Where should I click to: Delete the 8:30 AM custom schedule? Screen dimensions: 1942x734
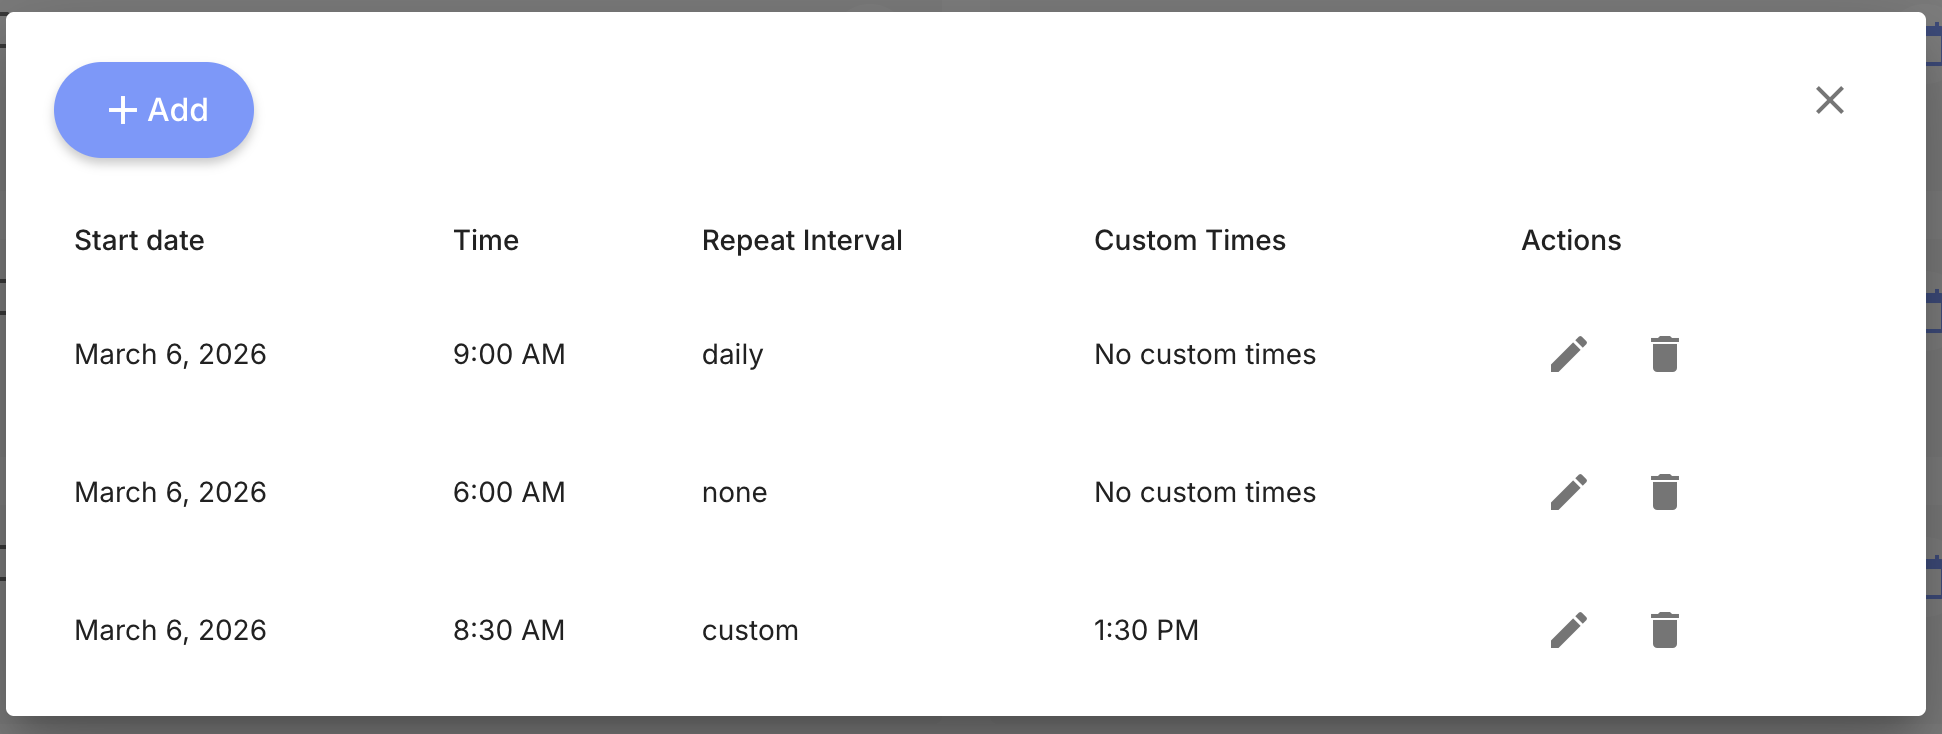1664,630
